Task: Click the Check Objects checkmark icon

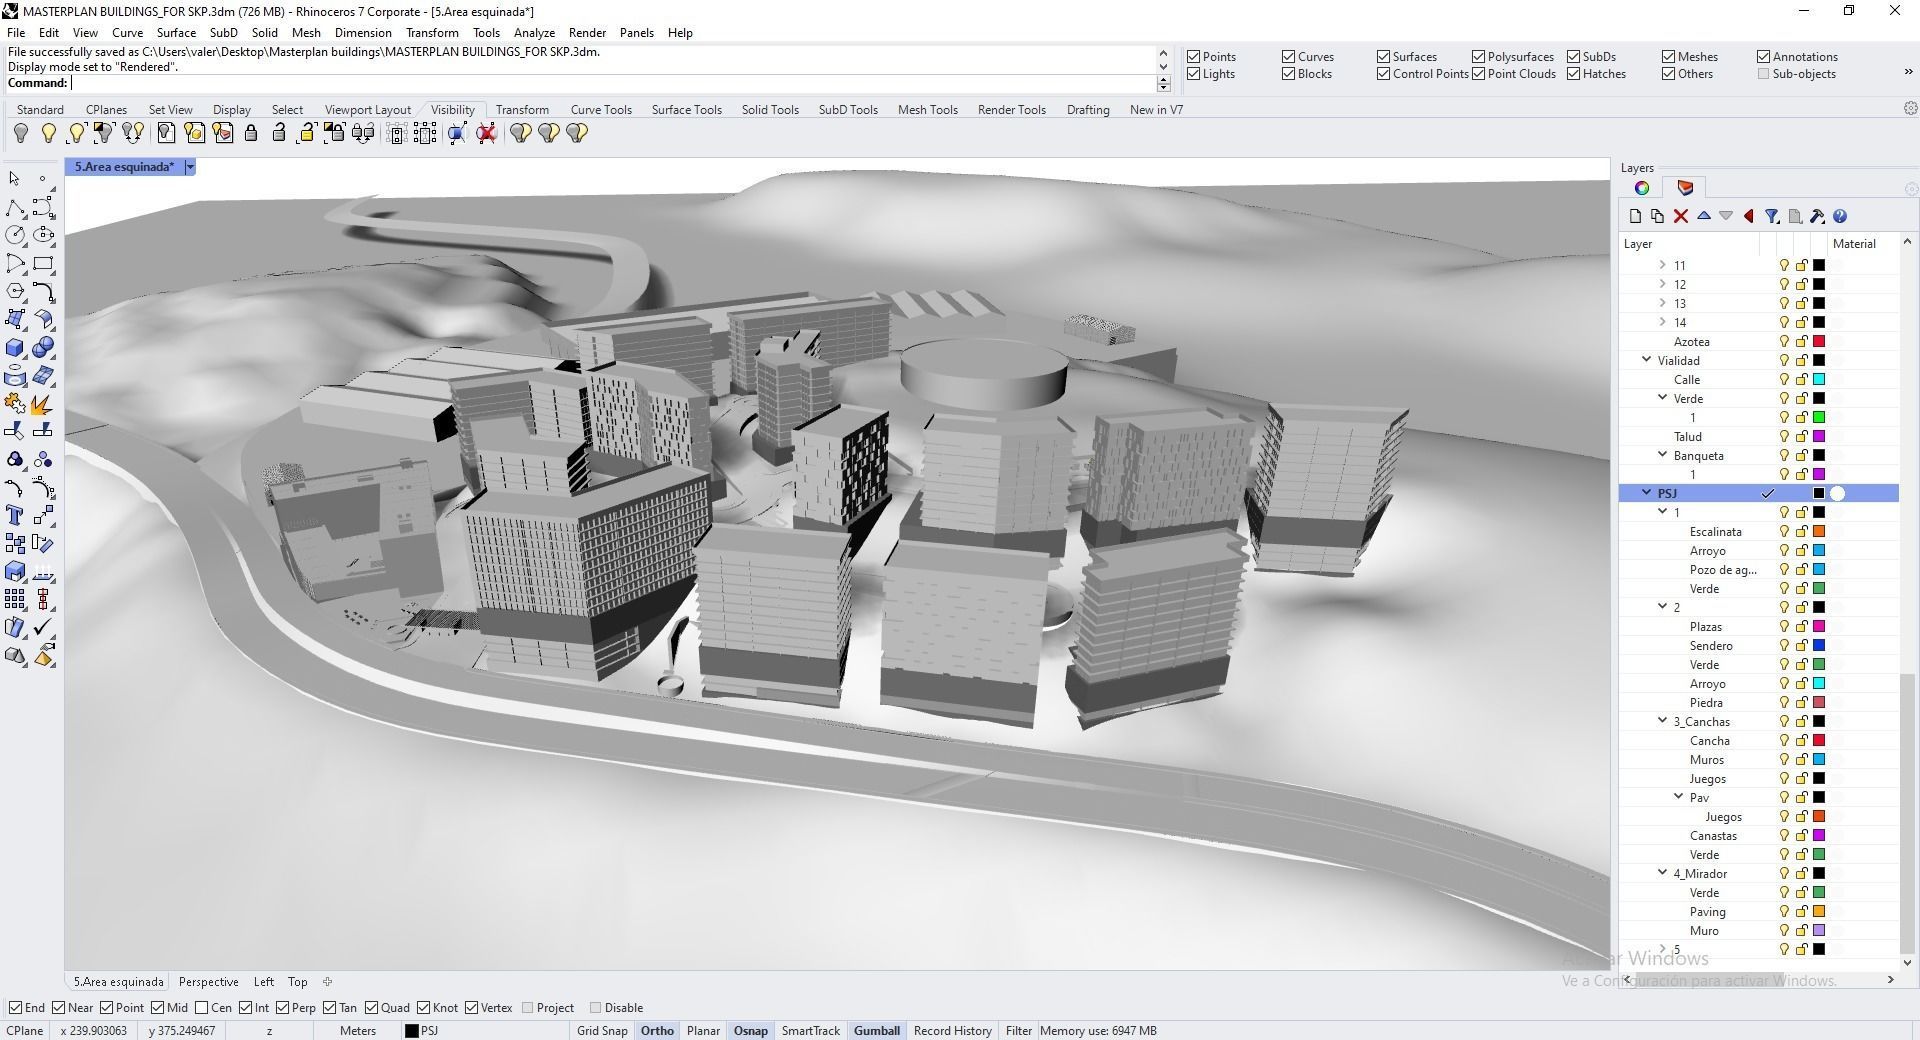Action: pyautogui.click(x=43, y=628)
